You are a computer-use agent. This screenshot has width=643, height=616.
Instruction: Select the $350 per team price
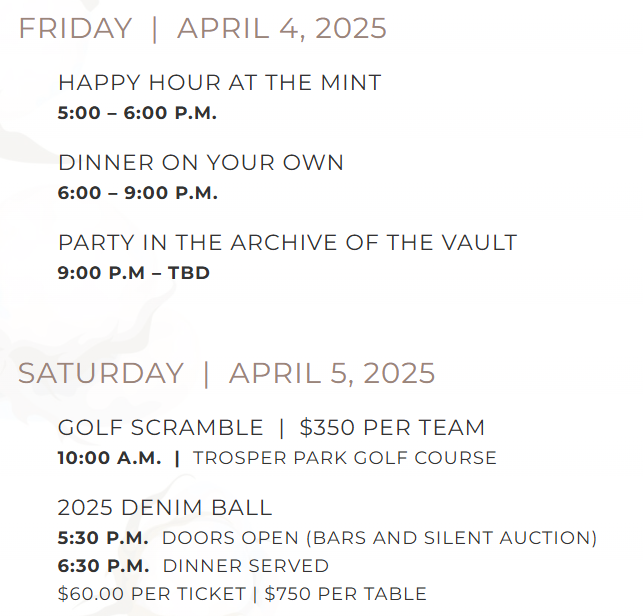pos(392,428)
